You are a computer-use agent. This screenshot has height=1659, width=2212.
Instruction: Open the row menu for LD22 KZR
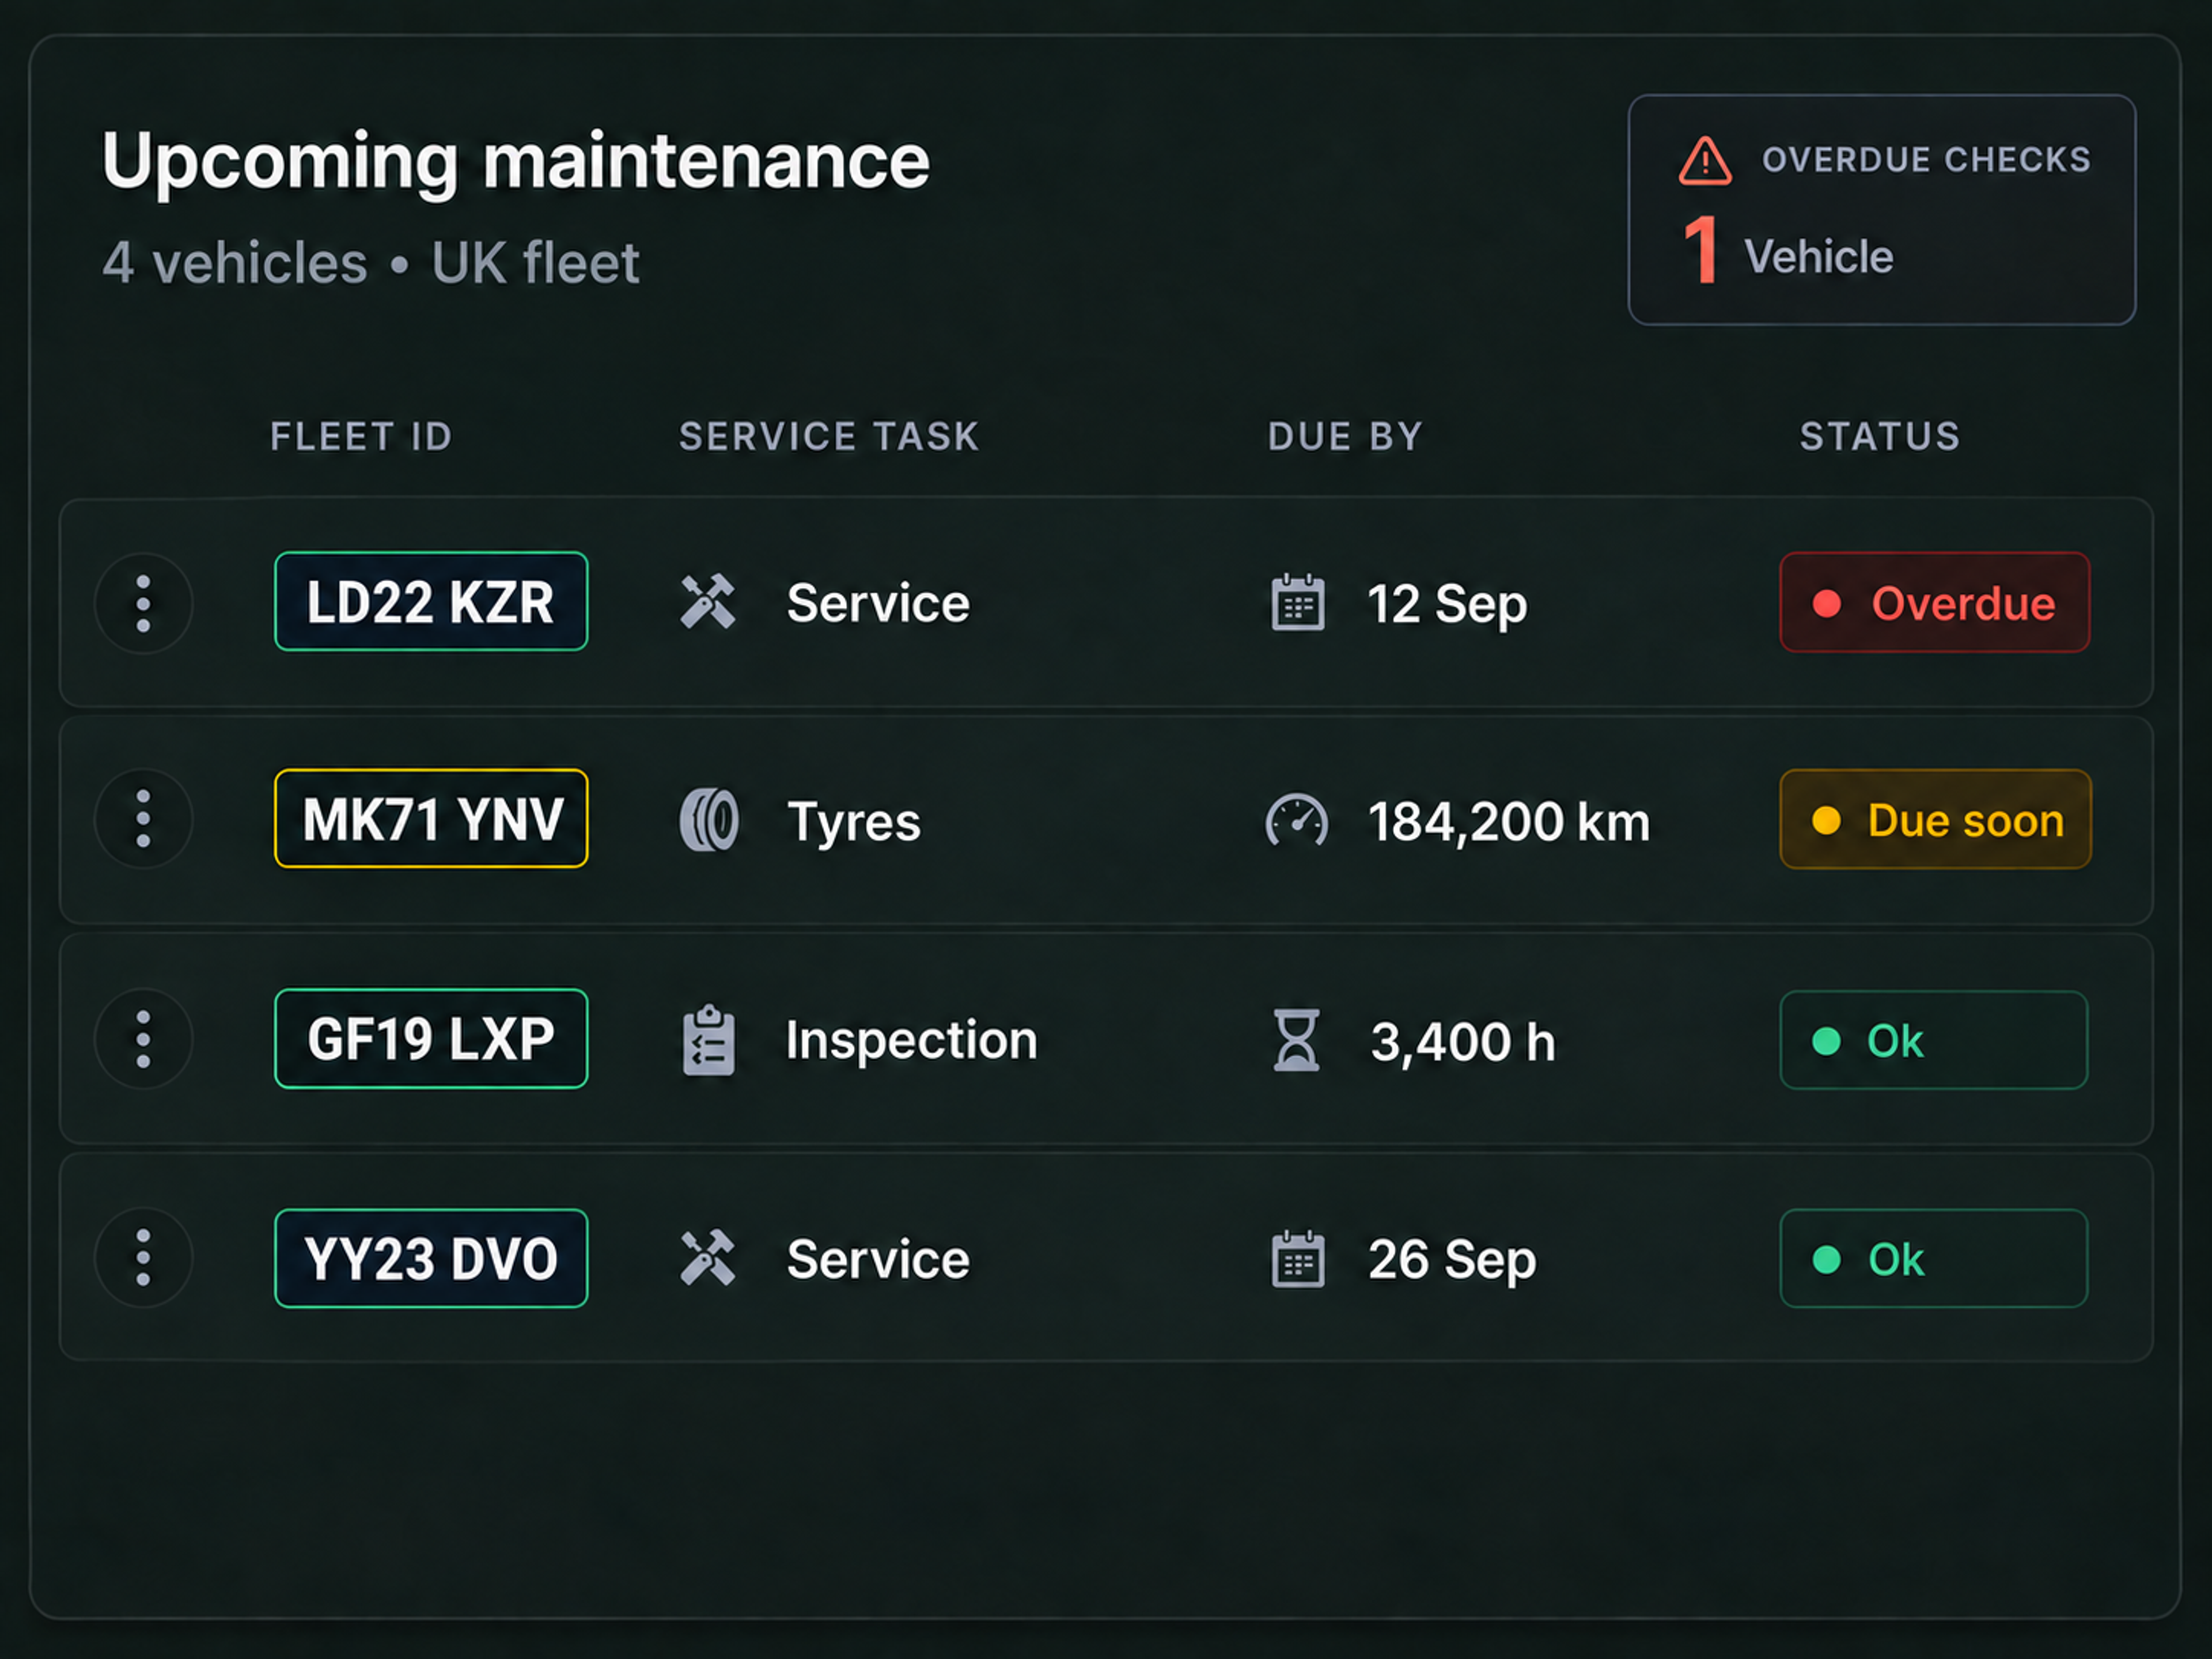click(143, 603)
